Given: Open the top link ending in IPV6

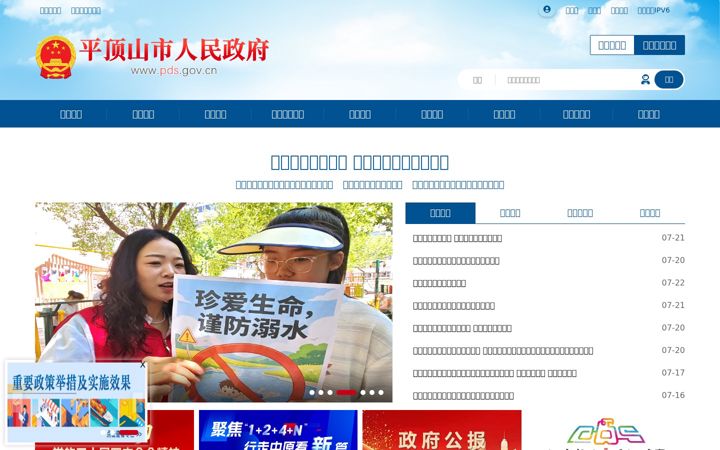Looking at the screenshot, I should pos(653,10).
